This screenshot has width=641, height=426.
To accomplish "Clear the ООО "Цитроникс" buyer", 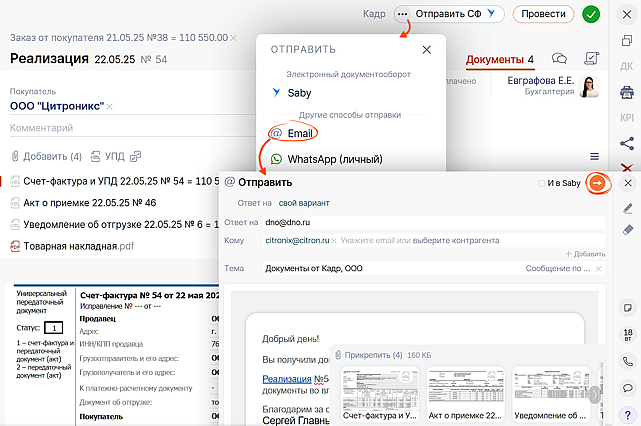I will pos(110,107).
